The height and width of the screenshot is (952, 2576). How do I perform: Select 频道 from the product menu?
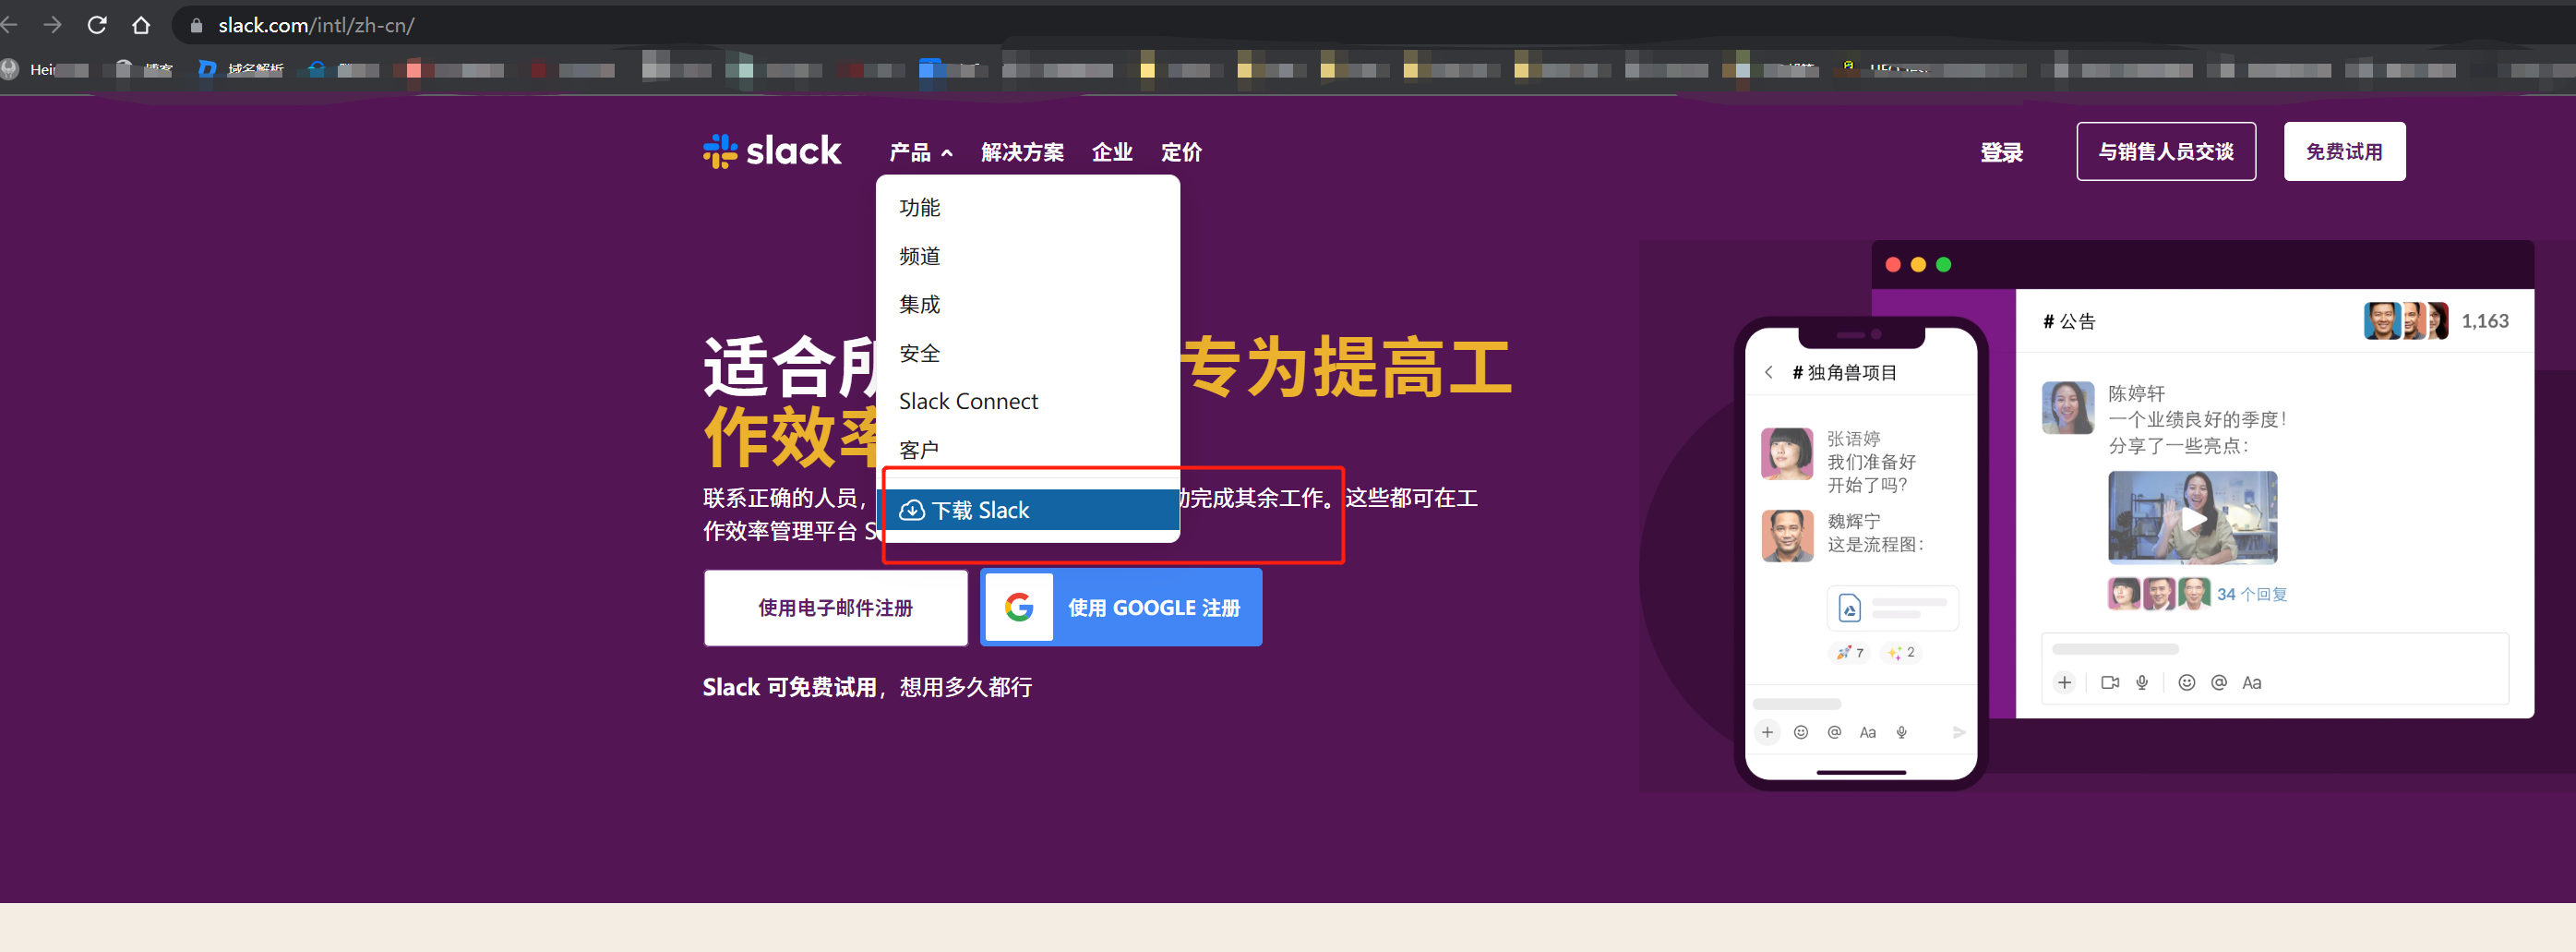[x=1027, y=256]
